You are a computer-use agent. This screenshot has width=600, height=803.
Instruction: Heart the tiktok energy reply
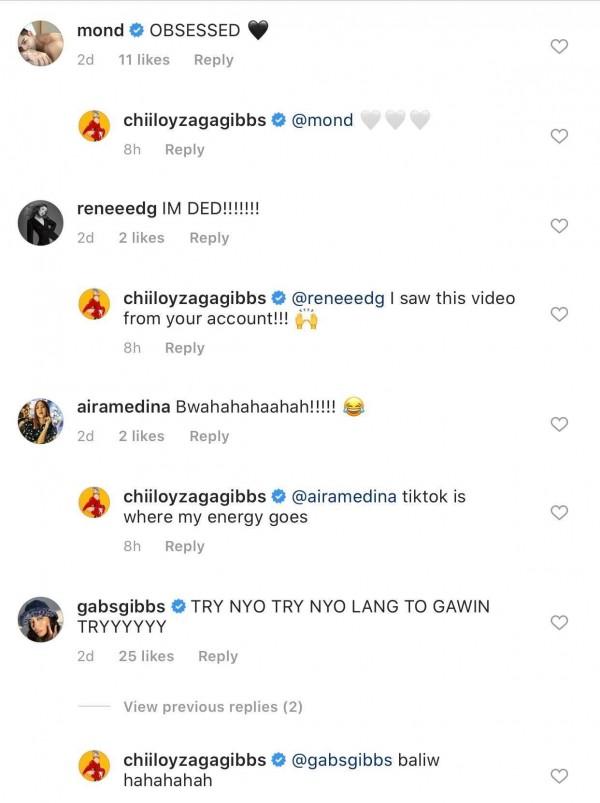pyautogui.click(x=560, y=512)
